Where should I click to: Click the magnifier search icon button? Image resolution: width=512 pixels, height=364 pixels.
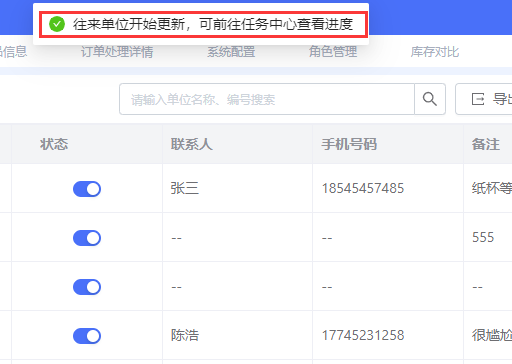430,99
